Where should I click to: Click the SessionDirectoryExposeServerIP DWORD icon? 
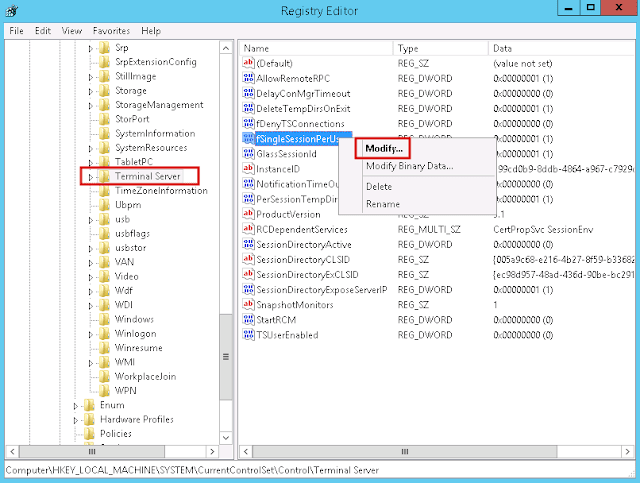tap(248, 289)
